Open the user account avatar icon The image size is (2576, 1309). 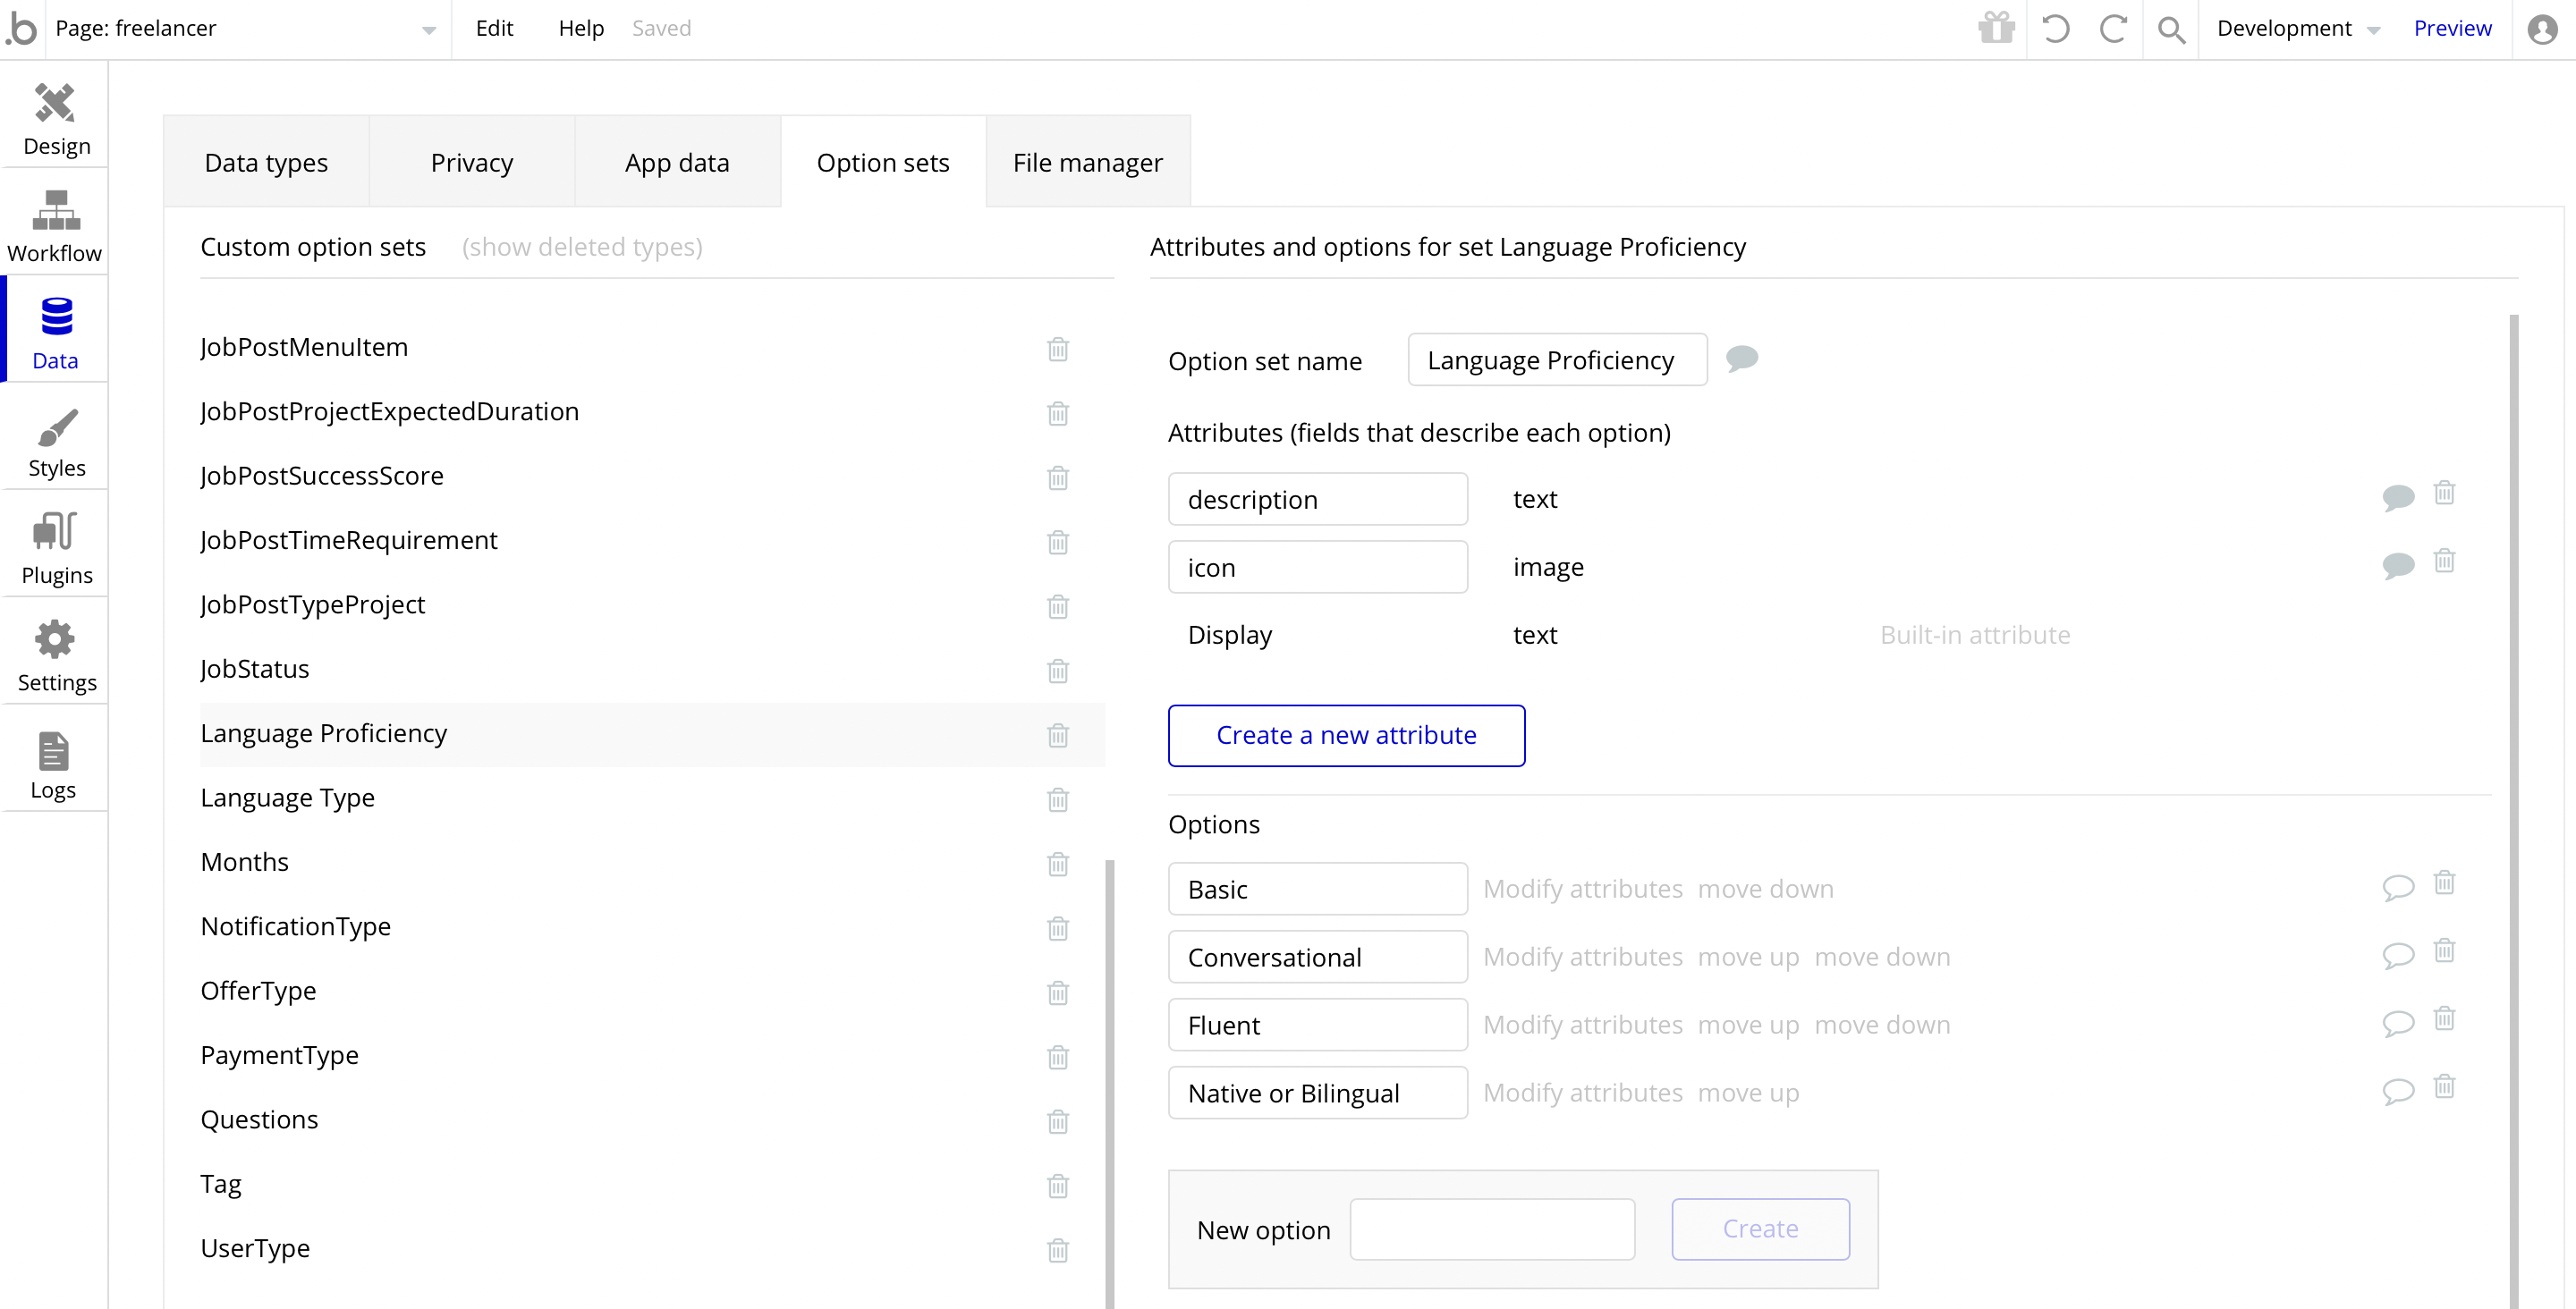[2541, 29]
